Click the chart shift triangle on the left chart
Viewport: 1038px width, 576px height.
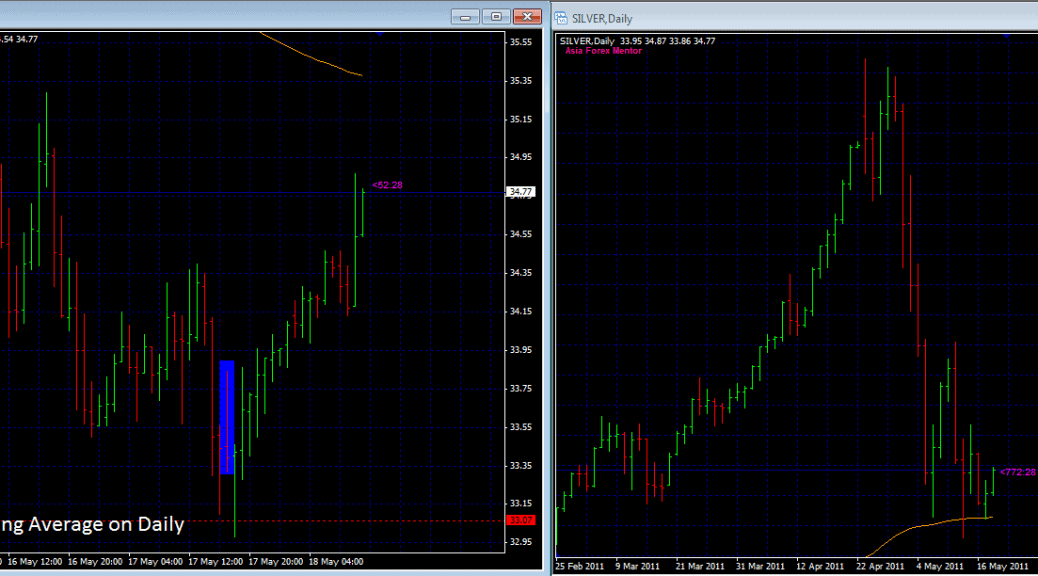379,34
